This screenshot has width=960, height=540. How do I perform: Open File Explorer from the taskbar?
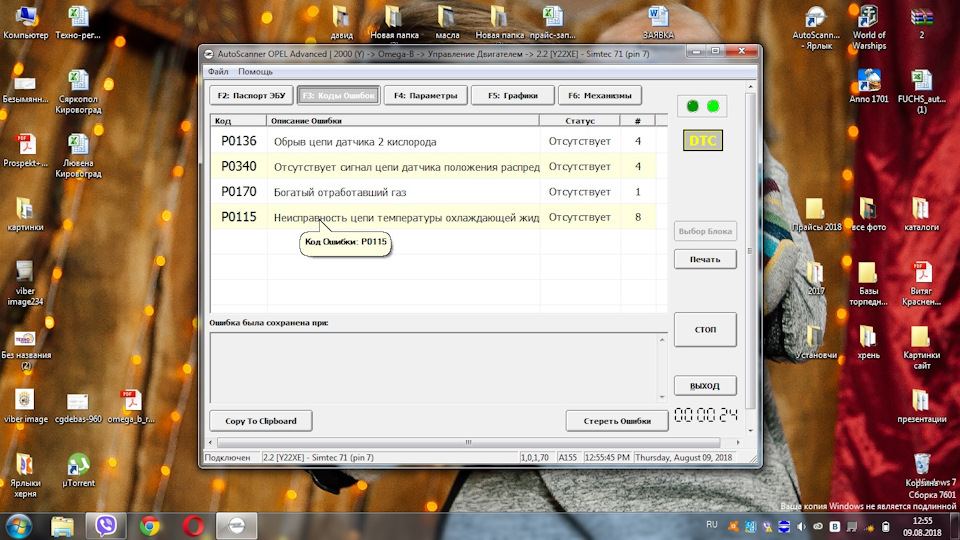pos(62,525)
